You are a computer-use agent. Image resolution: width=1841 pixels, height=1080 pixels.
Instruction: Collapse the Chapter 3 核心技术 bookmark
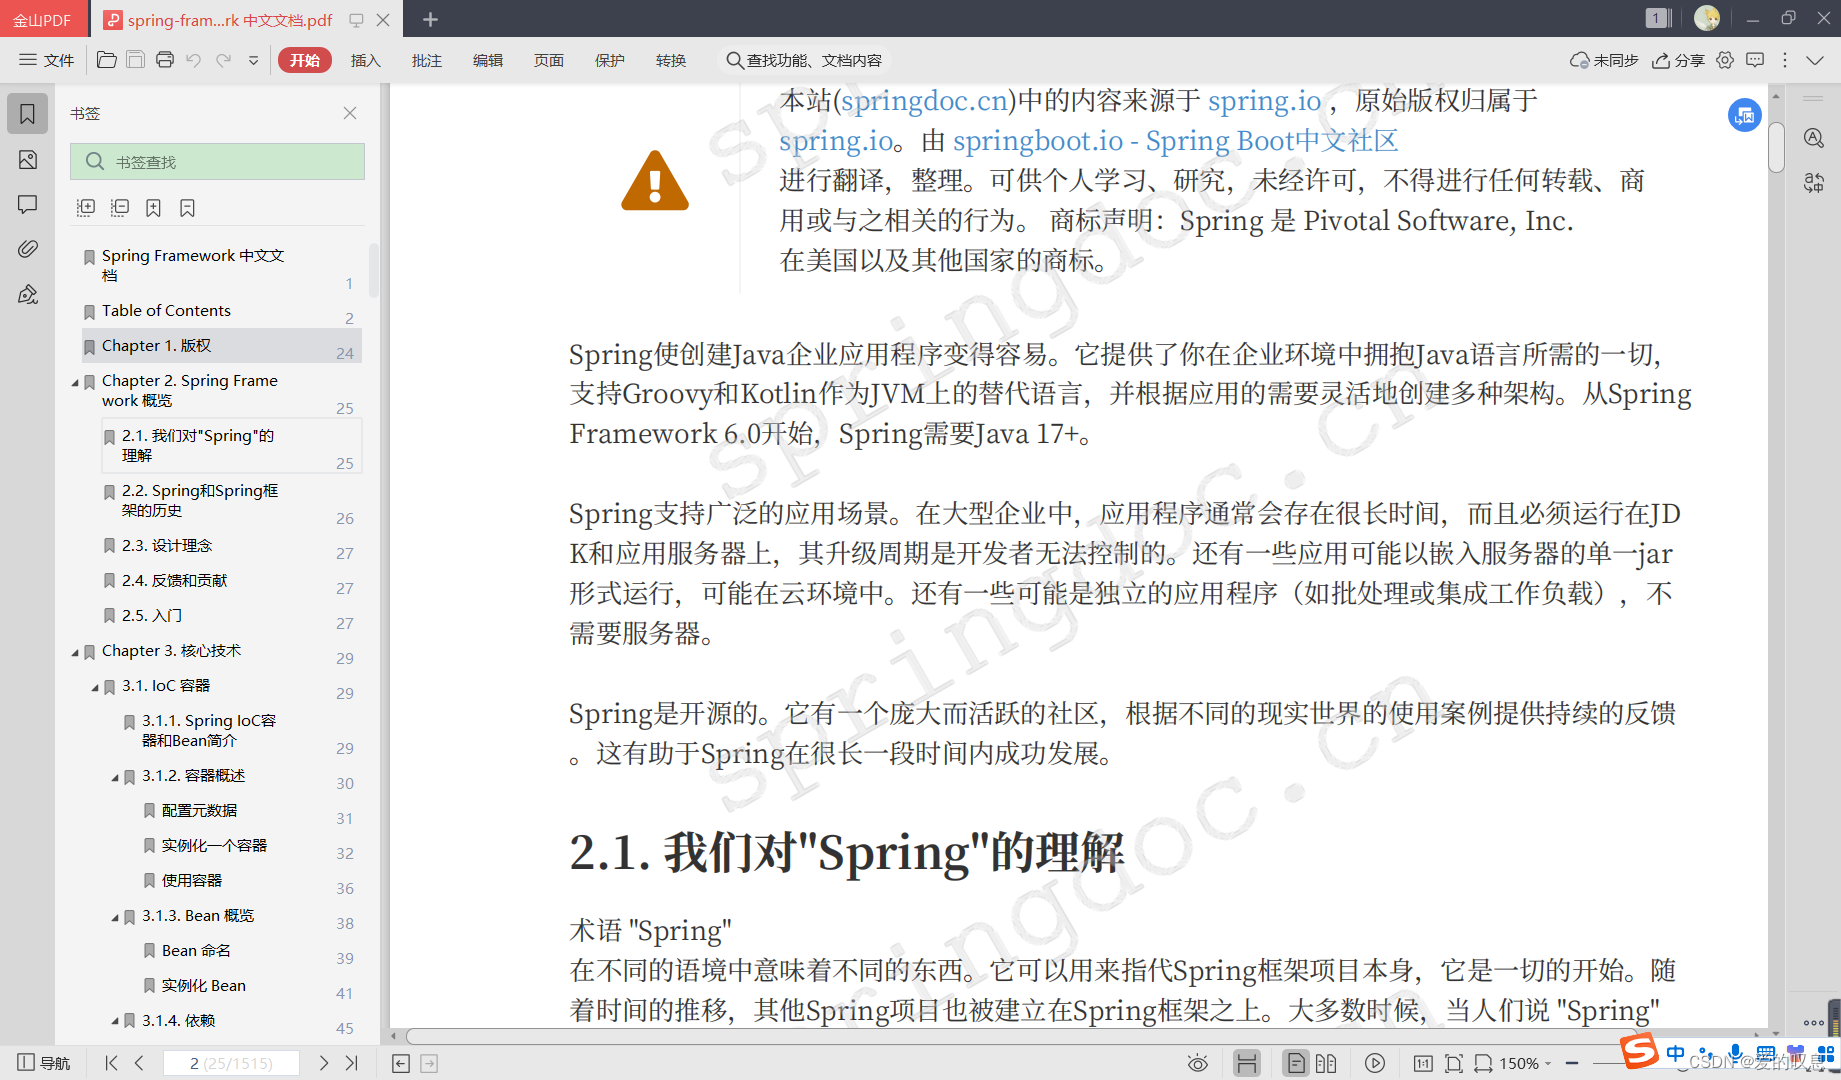(74, 651)
